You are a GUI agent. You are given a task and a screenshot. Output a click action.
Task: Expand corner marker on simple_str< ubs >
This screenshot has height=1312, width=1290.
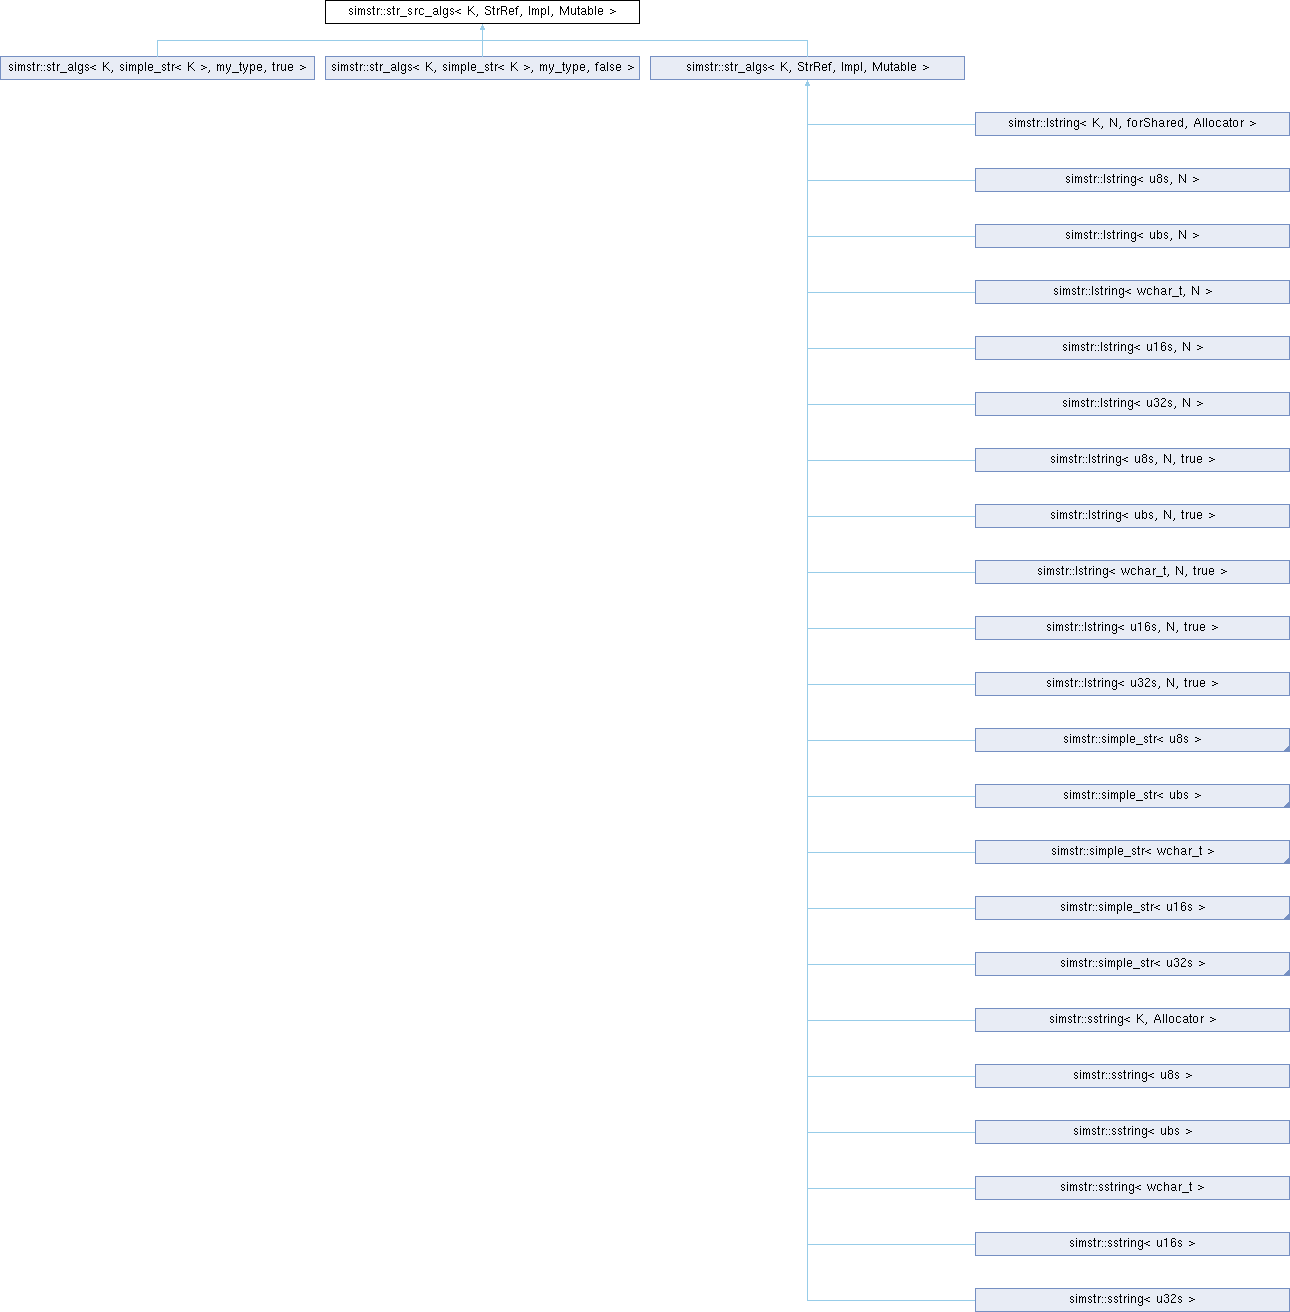pyautogui.click(x=1285, y=804)
